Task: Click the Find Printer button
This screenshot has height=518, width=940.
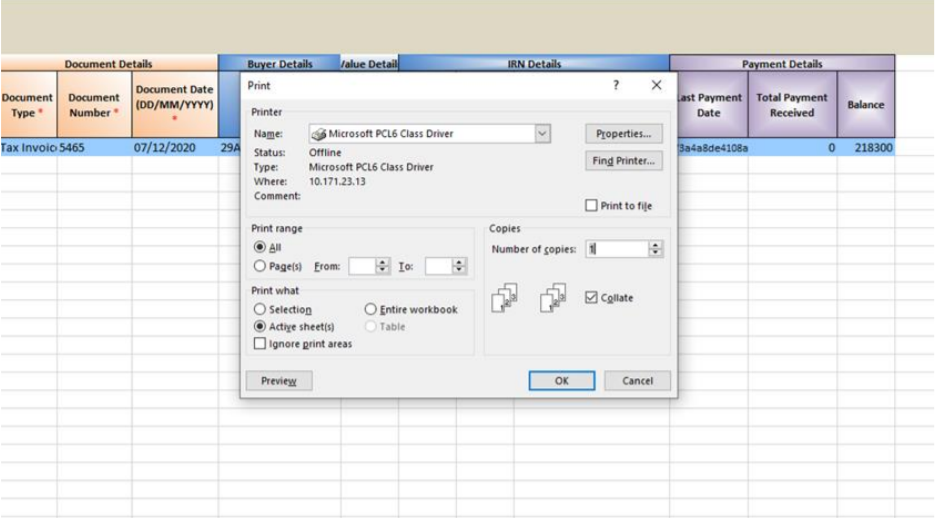Action: pyautogui.click(x=623, y=161)
